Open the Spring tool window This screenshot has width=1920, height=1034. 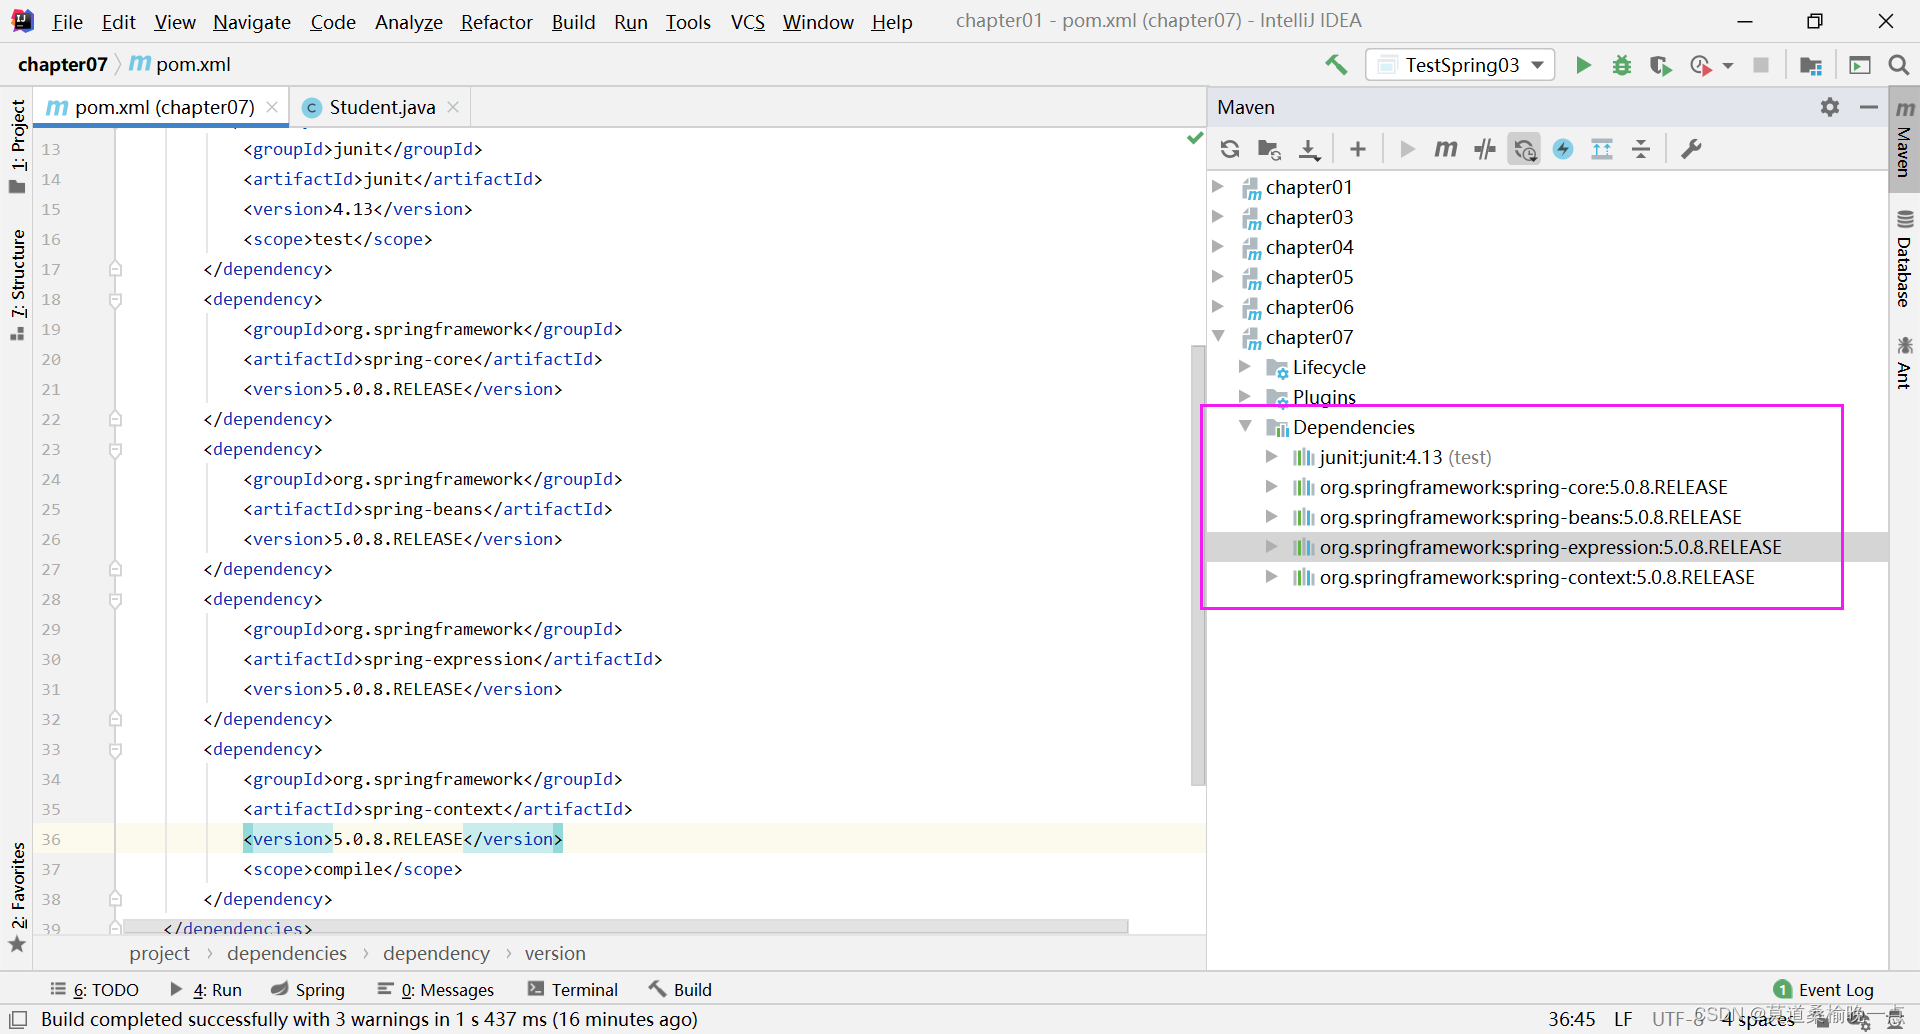(308, 989)
